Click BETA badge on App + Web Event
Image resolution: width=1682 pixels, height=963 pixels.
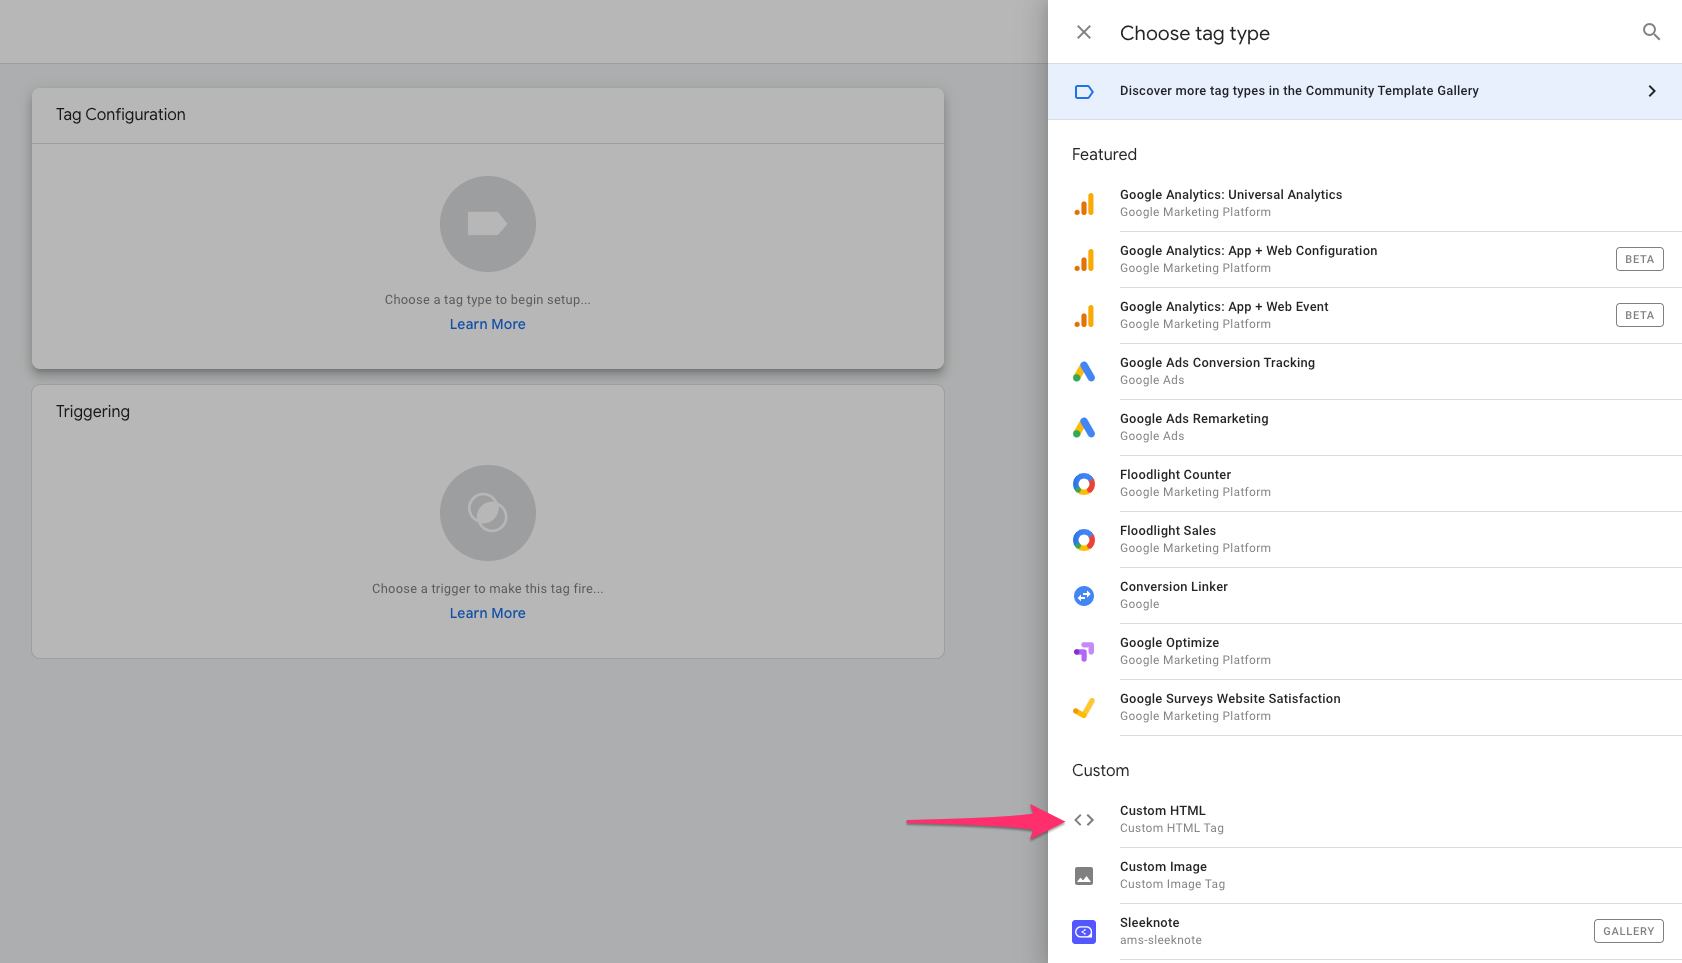pos(1639,315)
